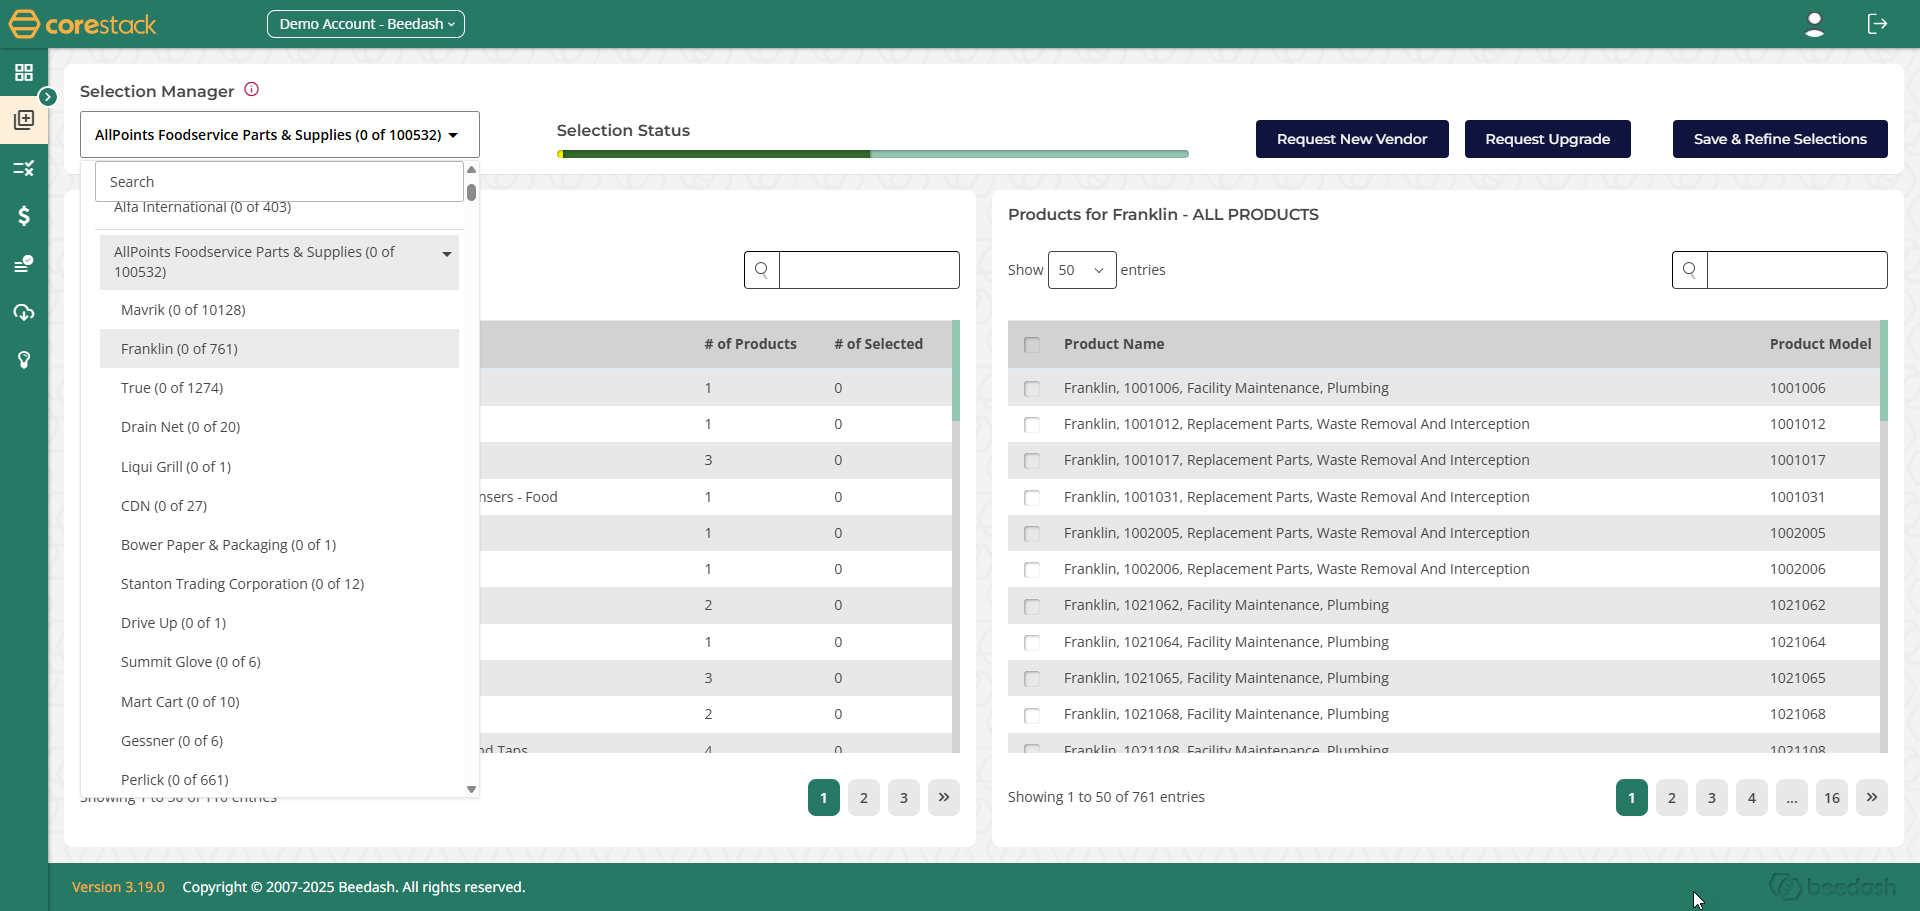Sort by # of Selected column header
1920x911 pixels.
pos(878,344)
